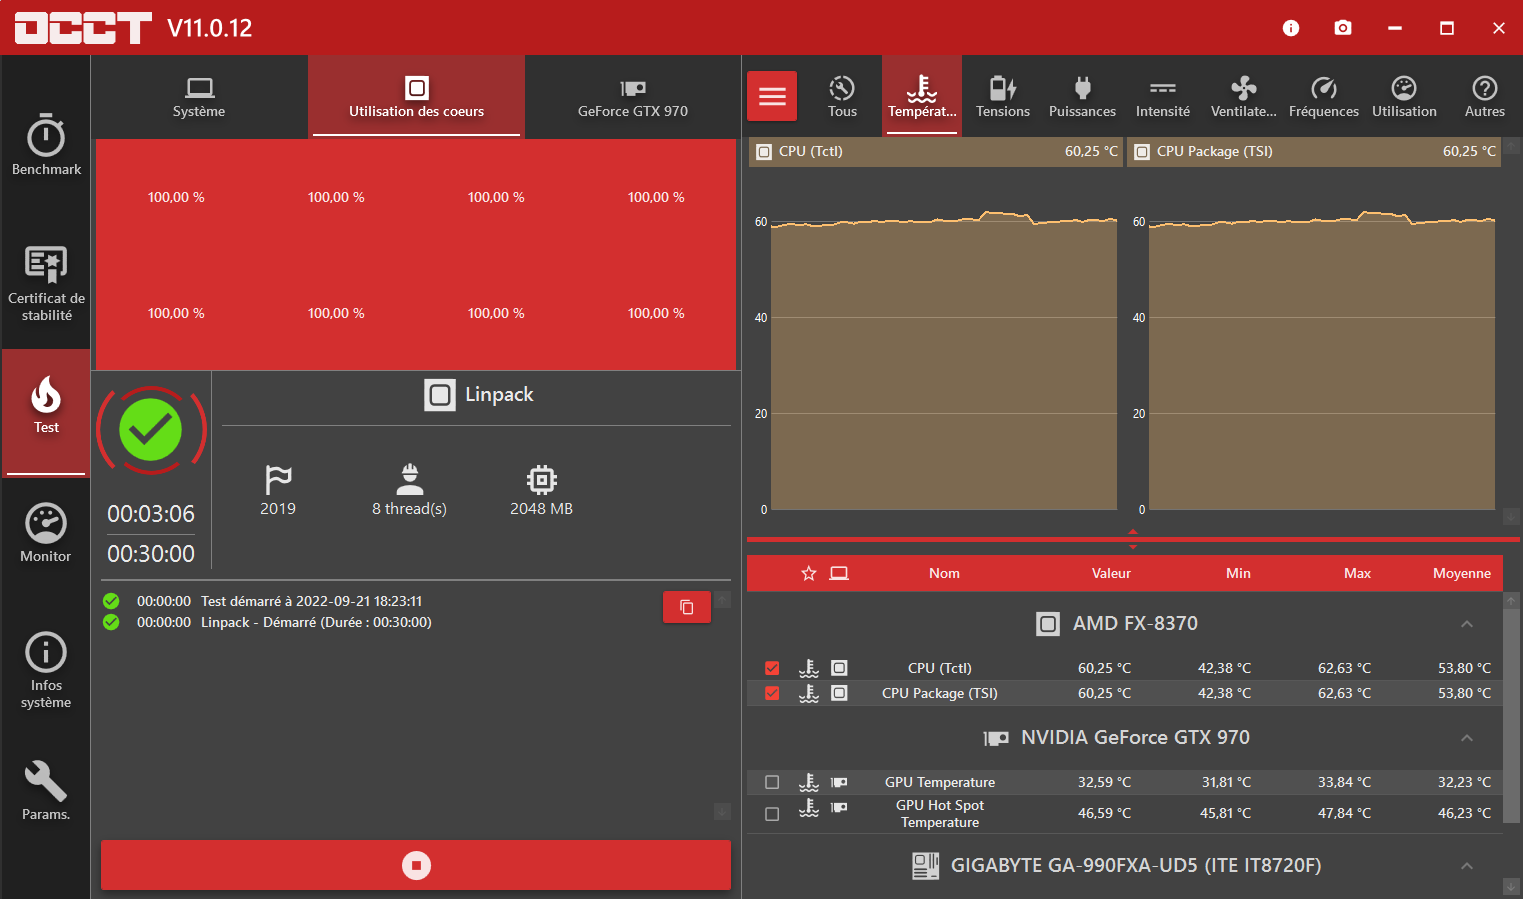Click the OCCT logo
Viewport: 1523px width, 899px height.
coord(83,28)
